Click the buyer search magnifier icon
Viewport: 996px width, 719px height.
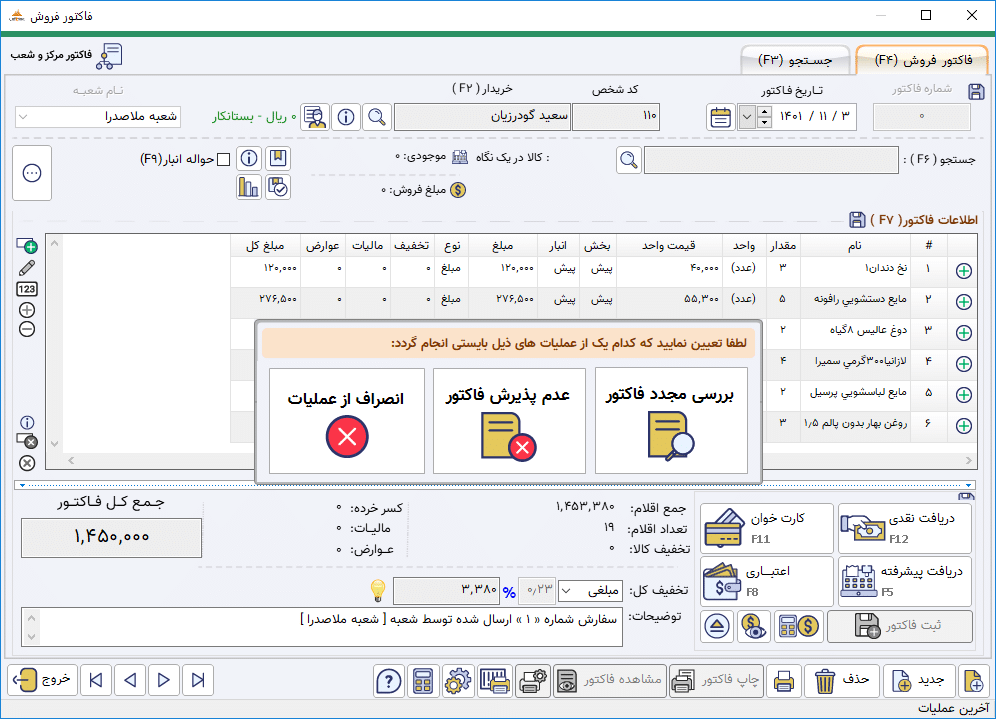point(377,117)
